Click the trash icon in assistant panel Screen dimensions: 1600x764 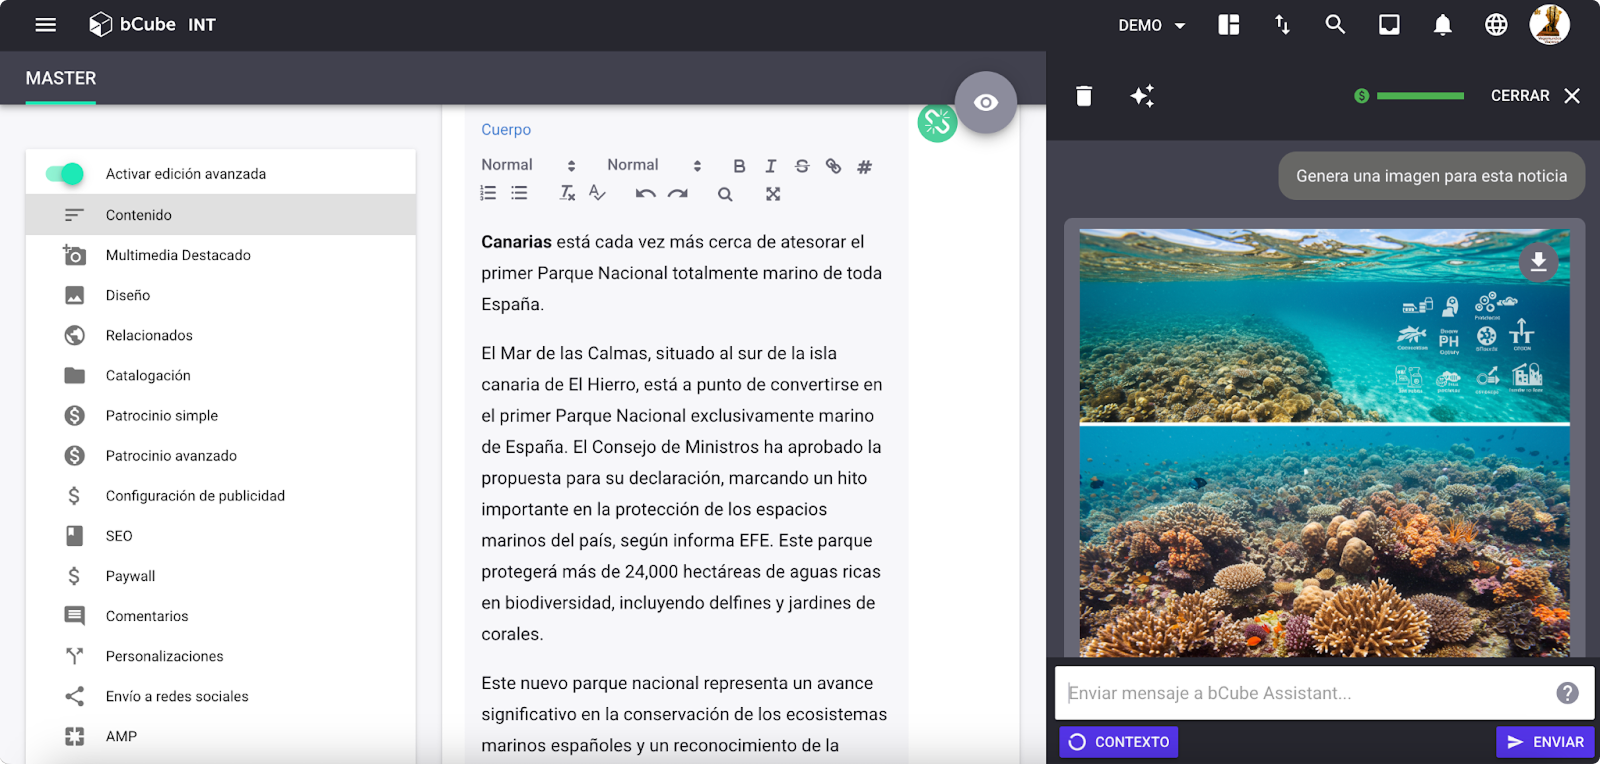pos(1084,96)
